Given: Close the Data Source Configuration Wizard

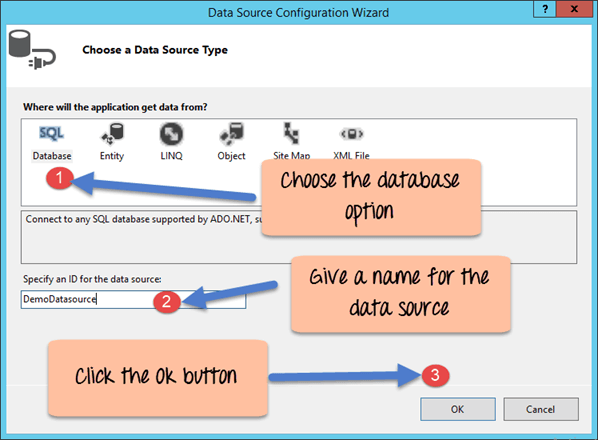Looking at the screenshot, I should [x=574, y=9].
